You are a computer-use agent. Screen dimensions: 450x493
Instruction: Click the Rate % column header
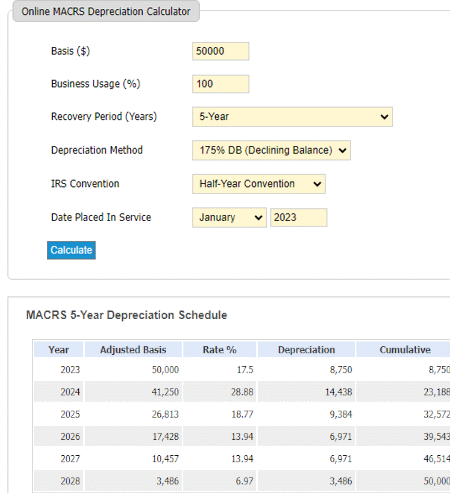[220, 349]
